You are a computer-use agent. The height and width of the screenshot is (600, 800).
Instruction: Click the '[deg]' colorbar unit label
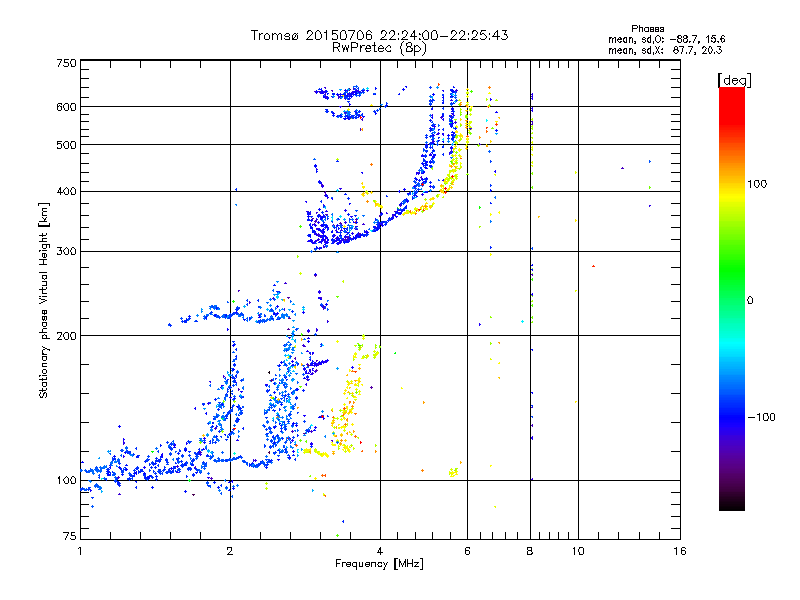(x=734, y=80)
